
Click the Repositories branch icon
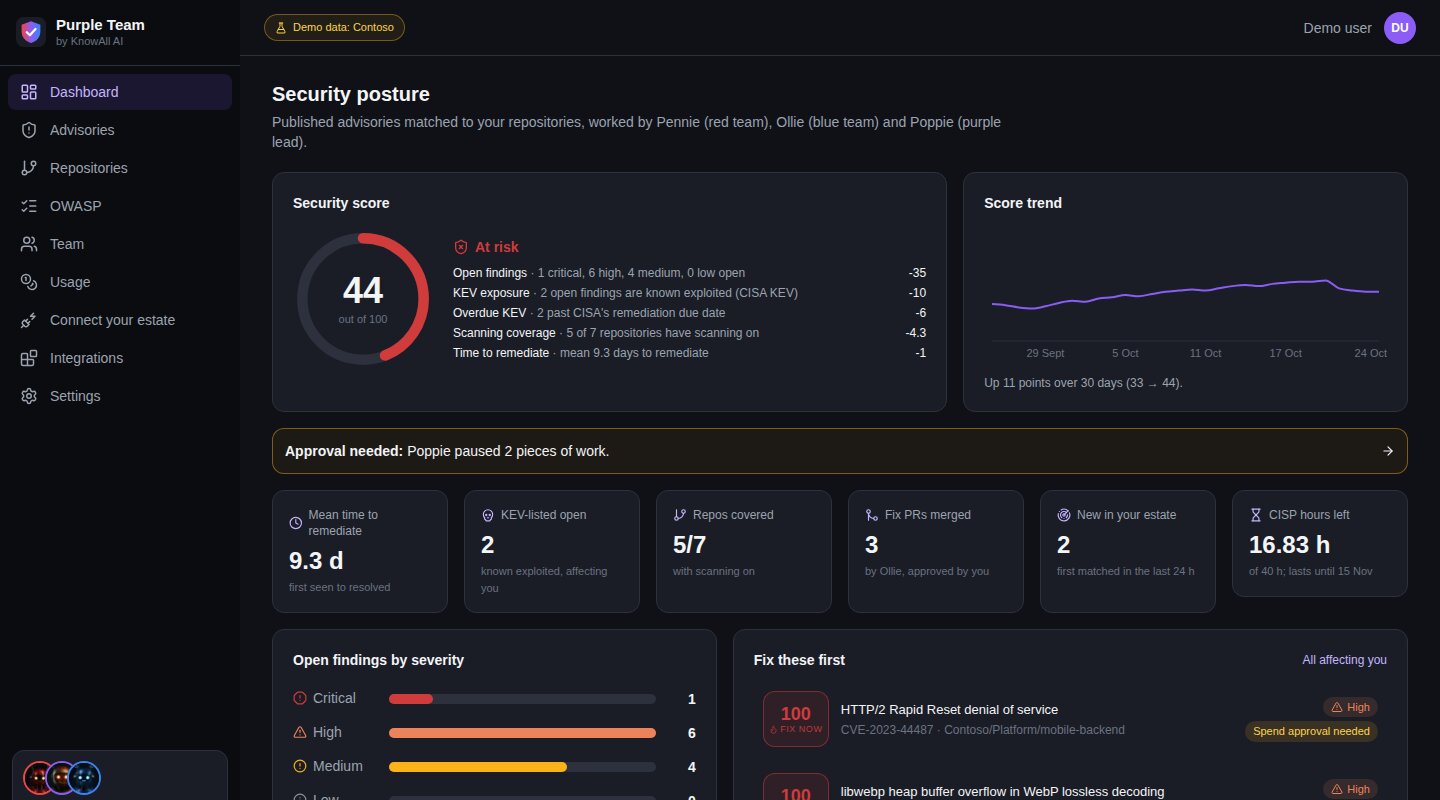point(29,168)
